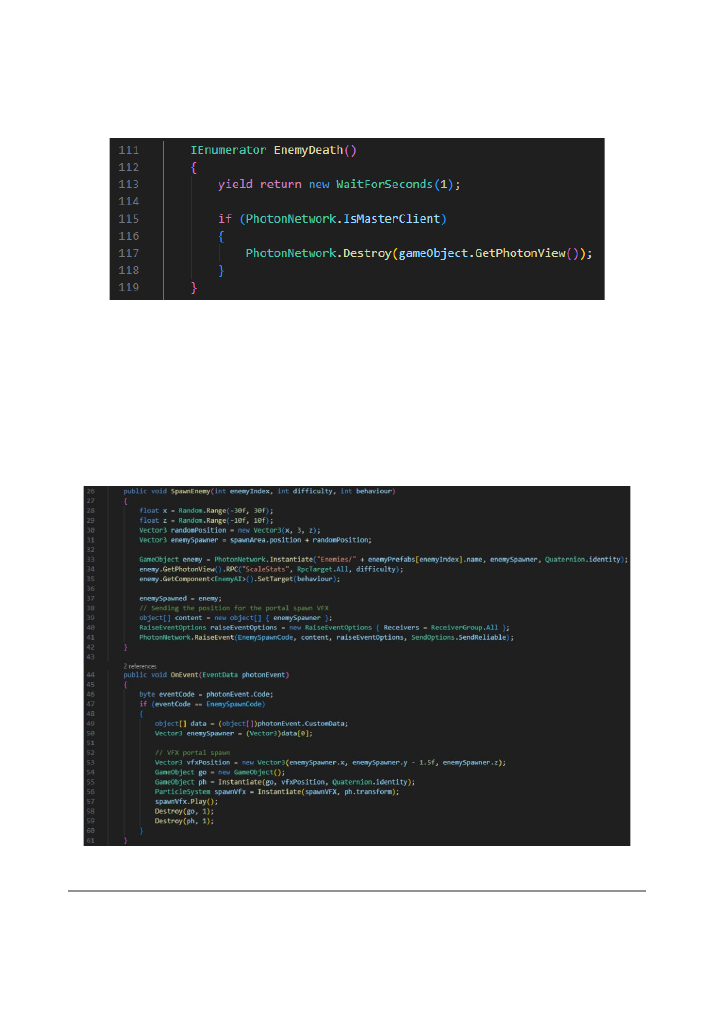
Task: Click the closing brace on line 118
Action: point(221,270)
